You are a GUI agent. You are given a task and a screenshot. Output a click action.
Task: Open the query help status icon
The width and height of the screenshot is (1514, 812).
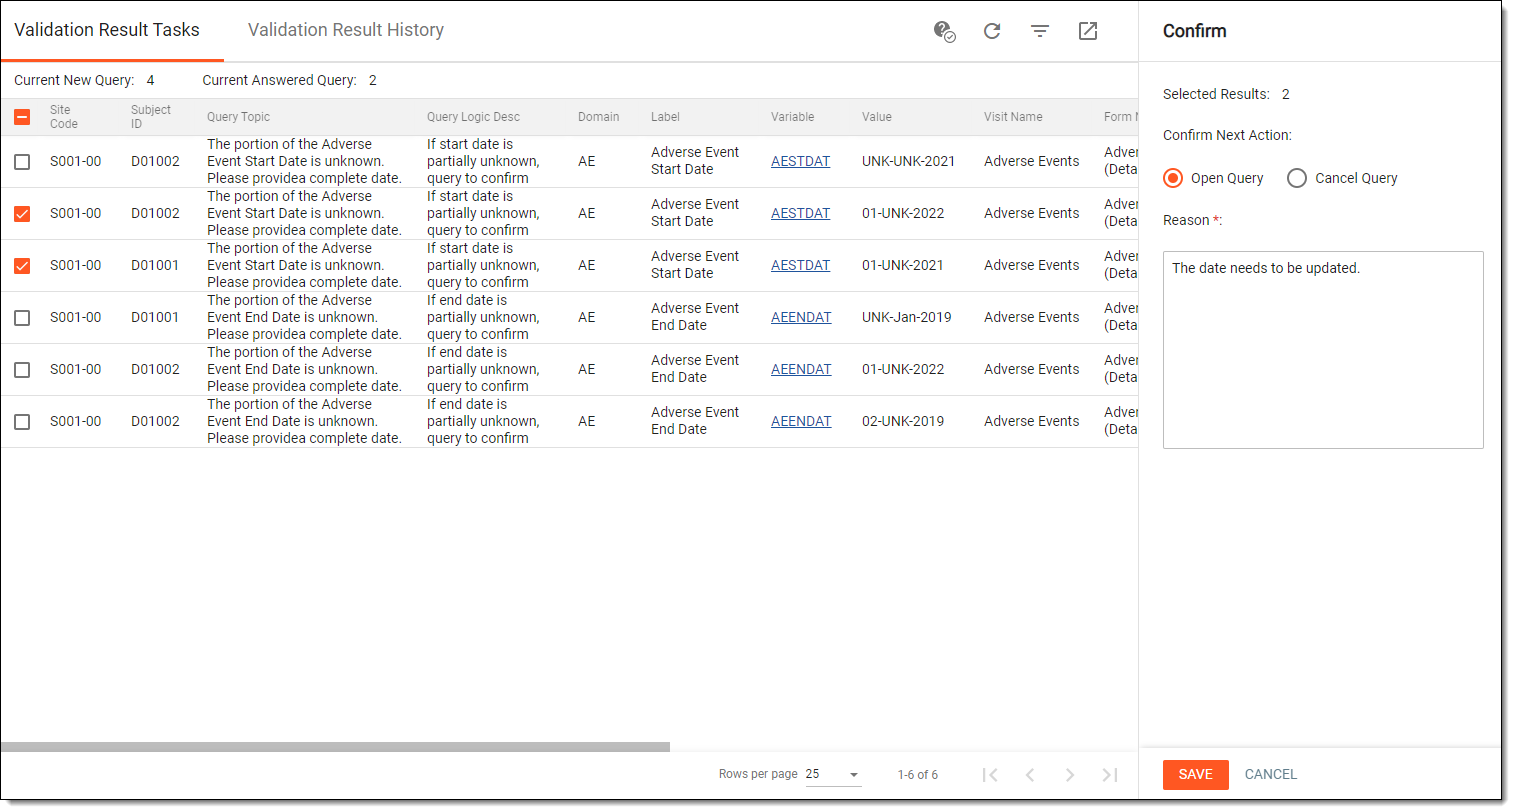coord(944,31)
